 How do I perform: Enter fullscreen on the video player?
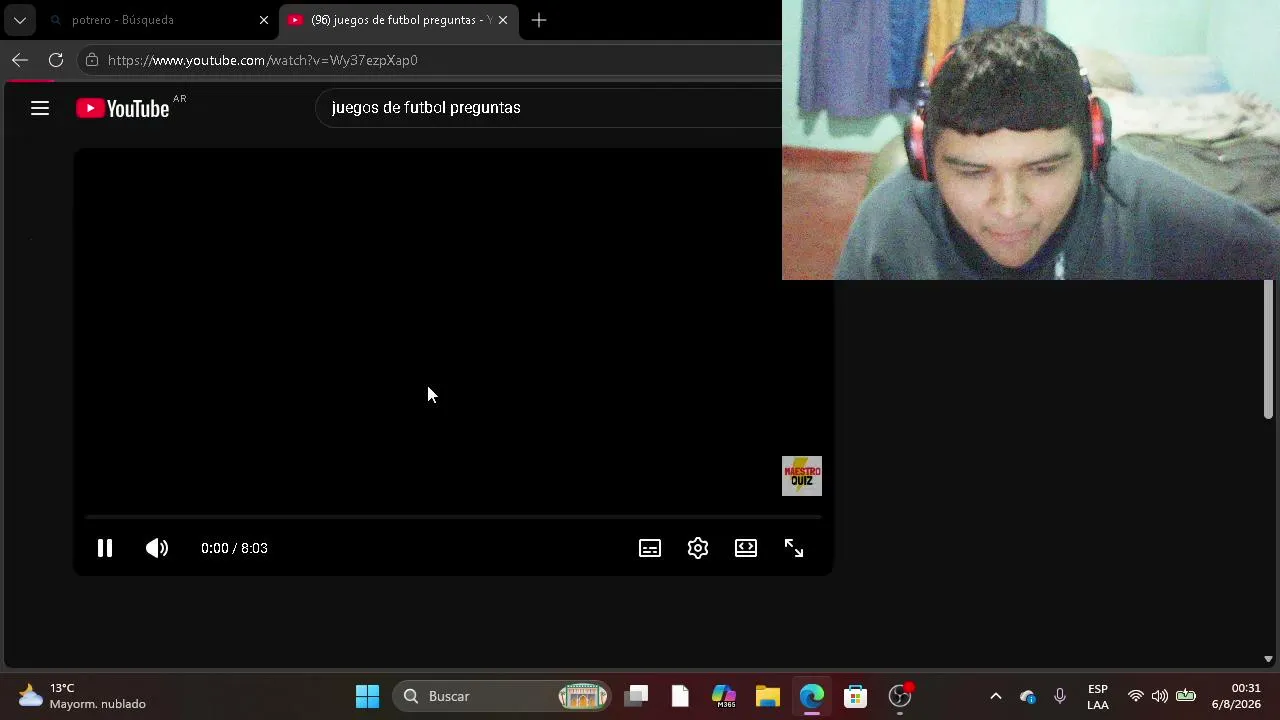click(x=794, y=548)
